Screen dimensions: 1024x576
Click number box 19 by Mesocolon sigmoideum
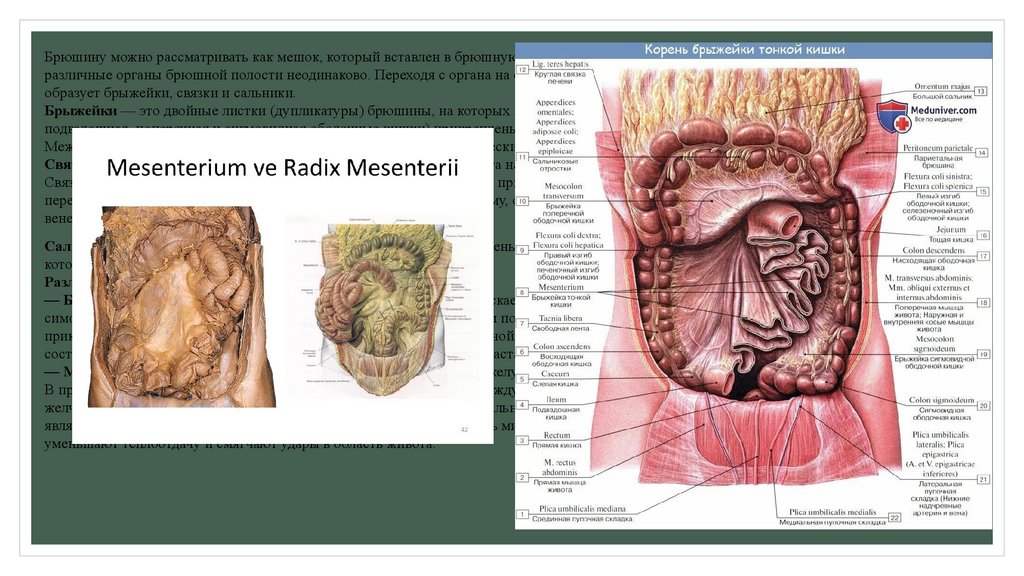pyautogui.click(x=983, y=354)
